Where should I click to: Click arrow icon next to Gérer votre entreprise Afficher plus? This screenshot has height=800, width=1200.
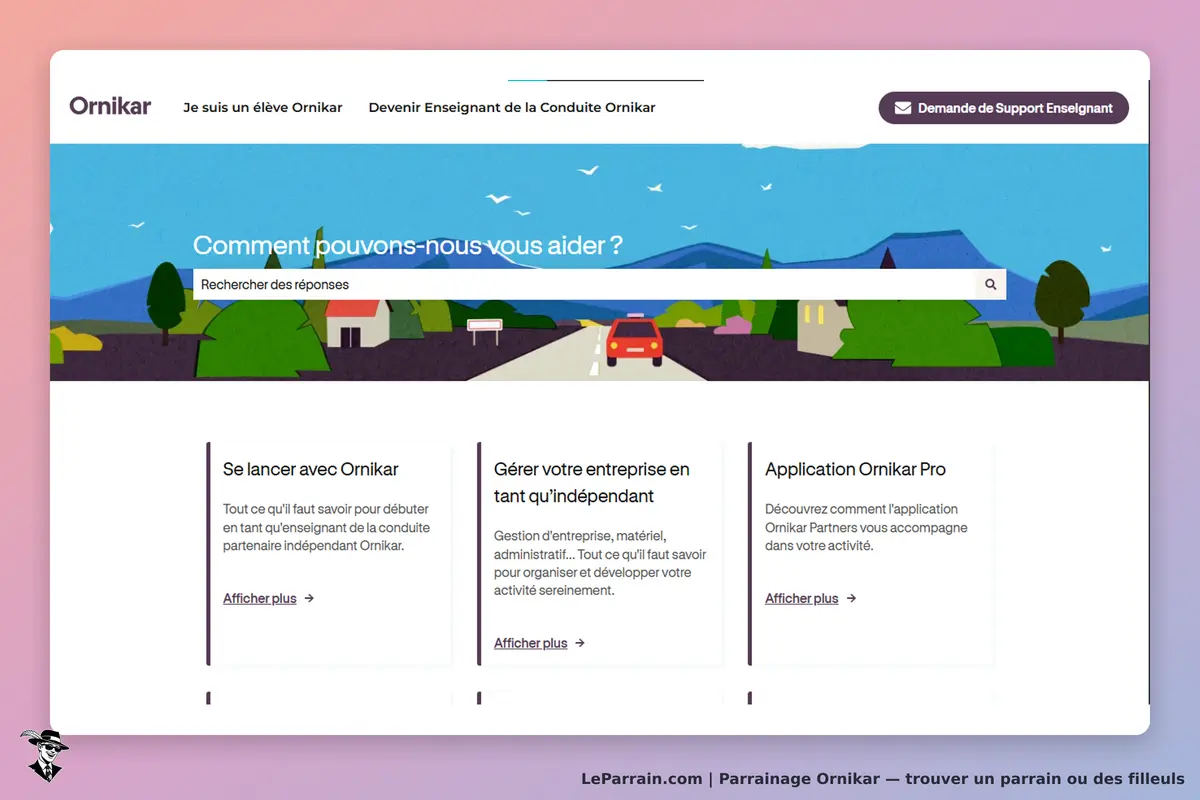click(x=580, y=643)
